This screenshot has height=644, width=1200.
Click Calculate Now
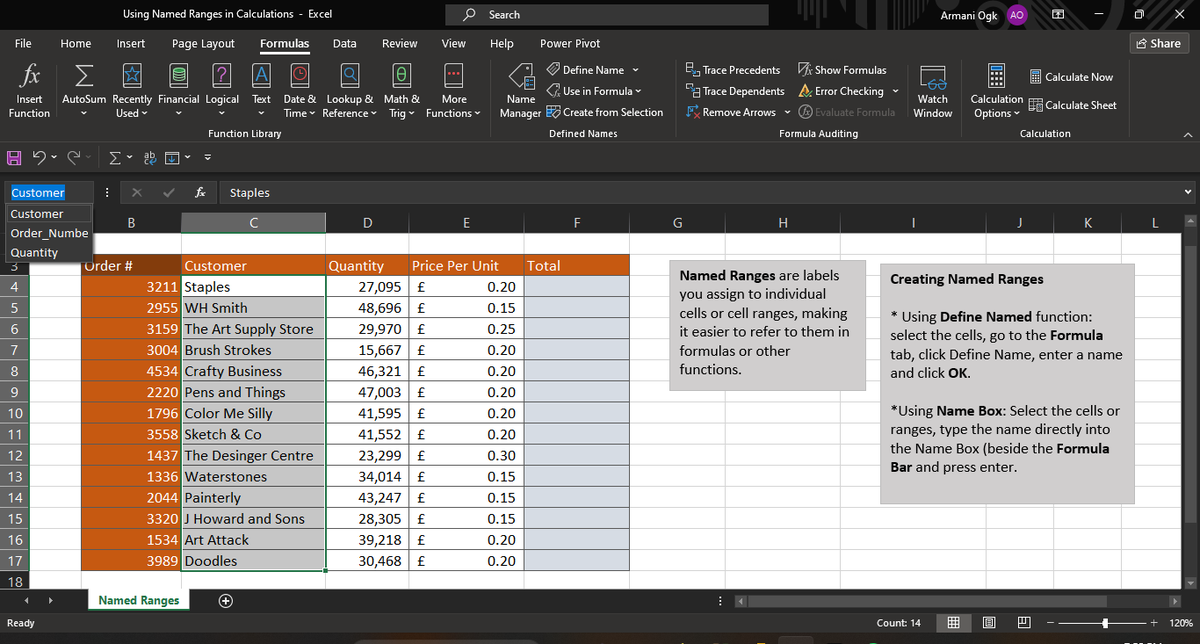pyautogui.click(x=1070, y=77)
